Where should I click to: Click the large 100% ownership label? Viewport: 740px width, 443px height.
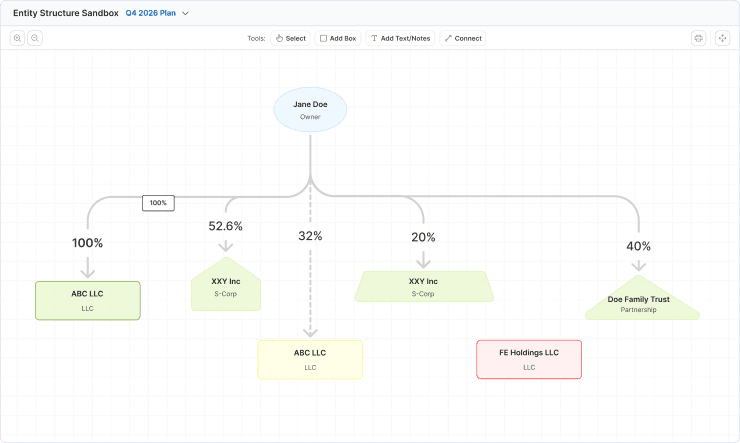(x=87, y=243)
